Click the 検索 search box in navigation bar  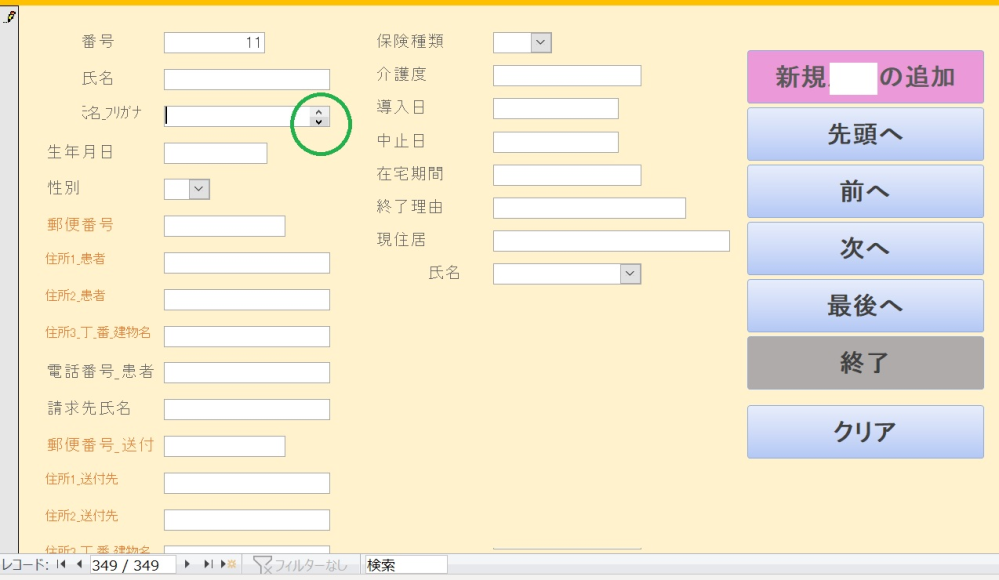[x=406, y=565]
